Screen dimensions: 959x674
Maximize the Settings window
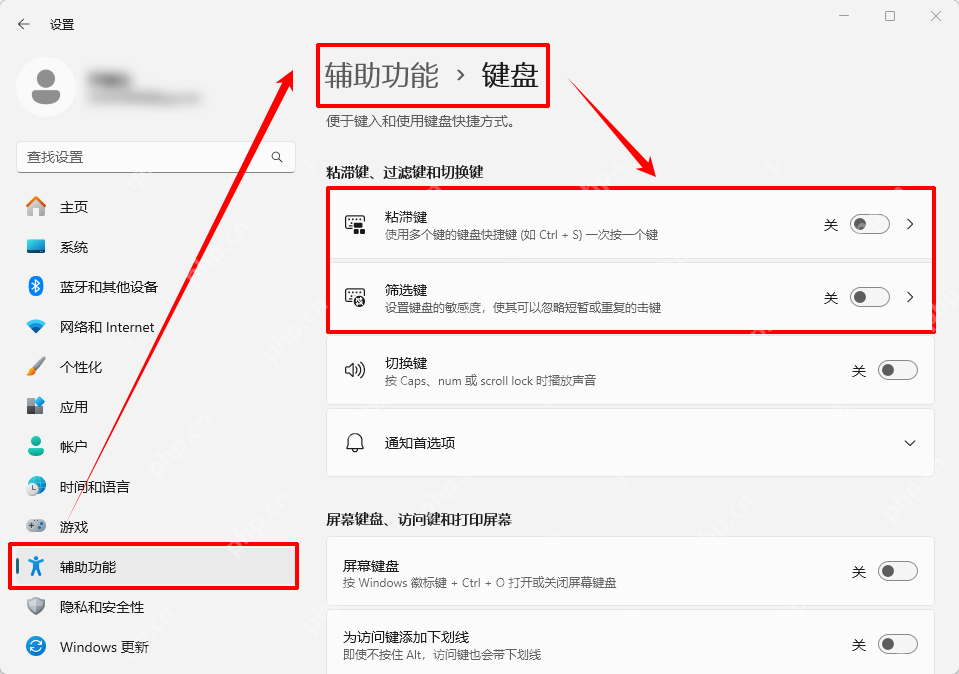pyautogui.click(x=890, y=16)
